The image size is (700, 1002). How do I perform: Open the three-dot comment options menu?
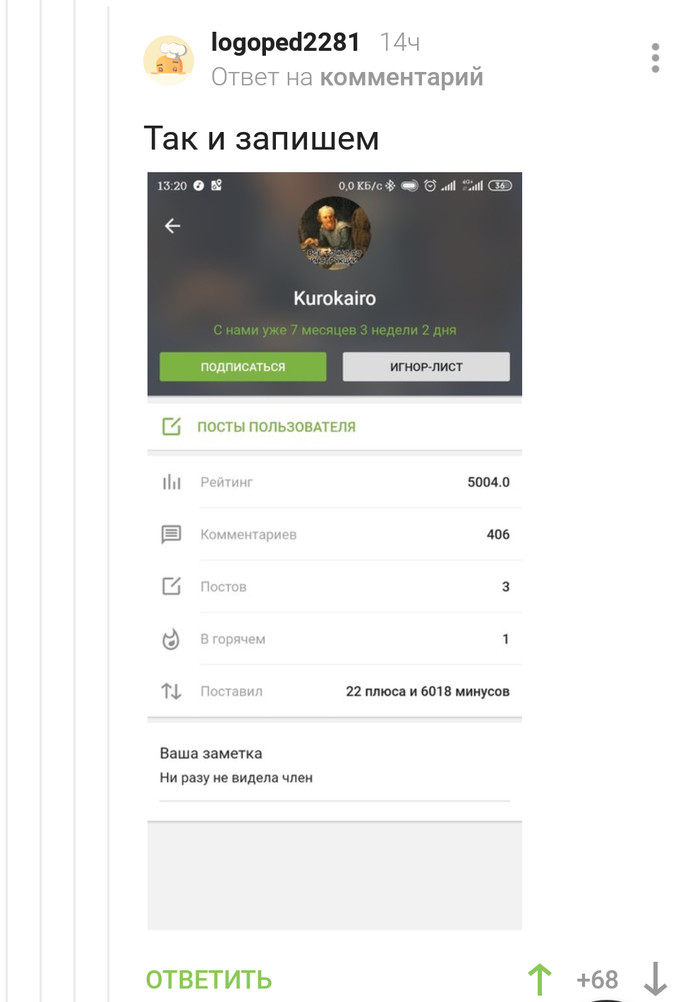[x=655, y=58]
